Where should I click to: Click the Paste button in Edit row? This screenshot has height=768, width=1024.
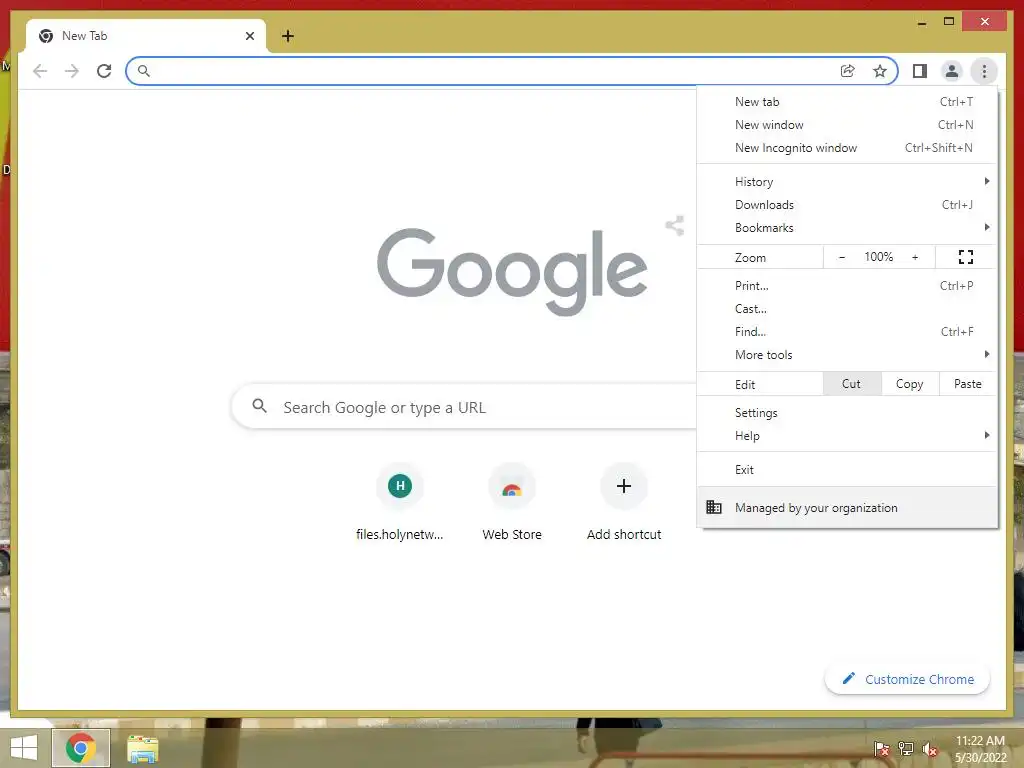[x=968, y=384]
